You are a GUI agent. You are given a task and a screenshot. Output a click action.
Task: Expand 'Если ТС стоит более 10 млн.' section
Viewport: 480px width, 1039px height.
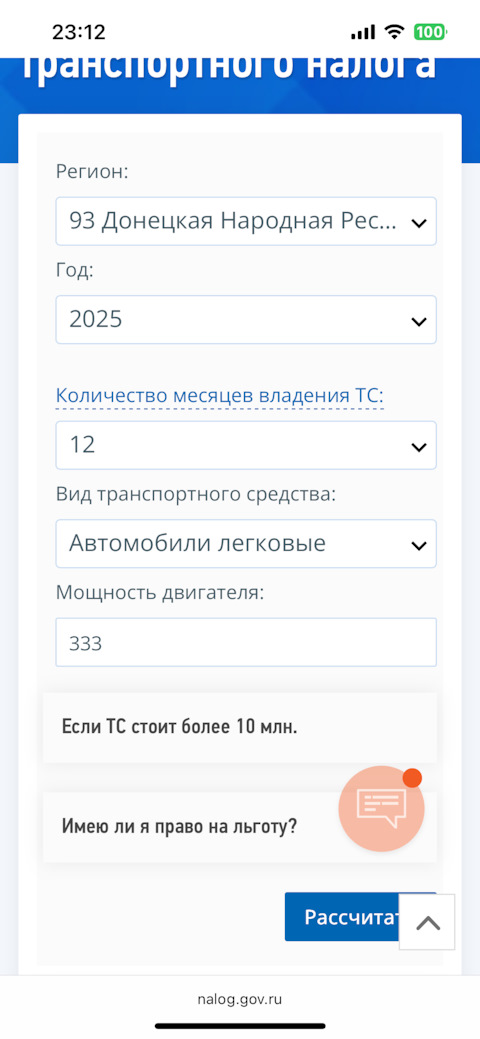click(240, 727)
